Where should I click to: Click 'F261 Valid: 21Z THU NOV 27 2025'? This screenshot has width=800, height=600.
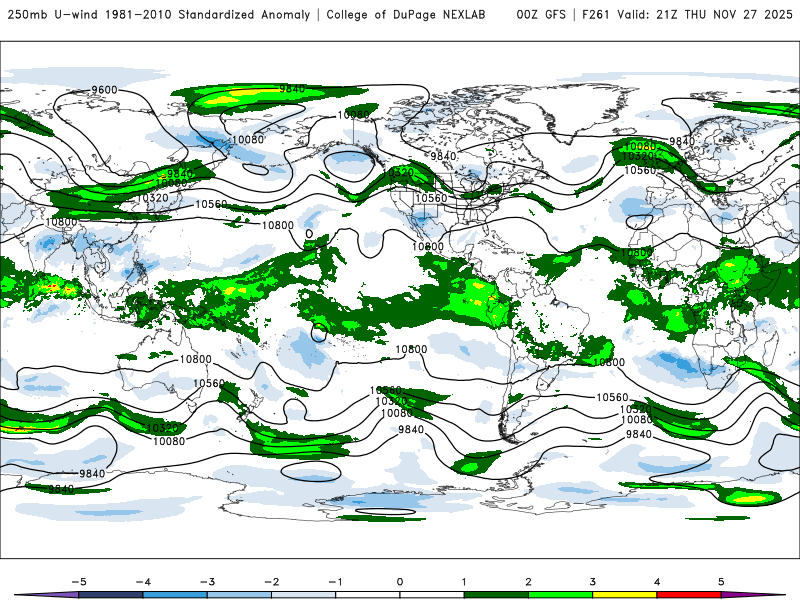687,15
